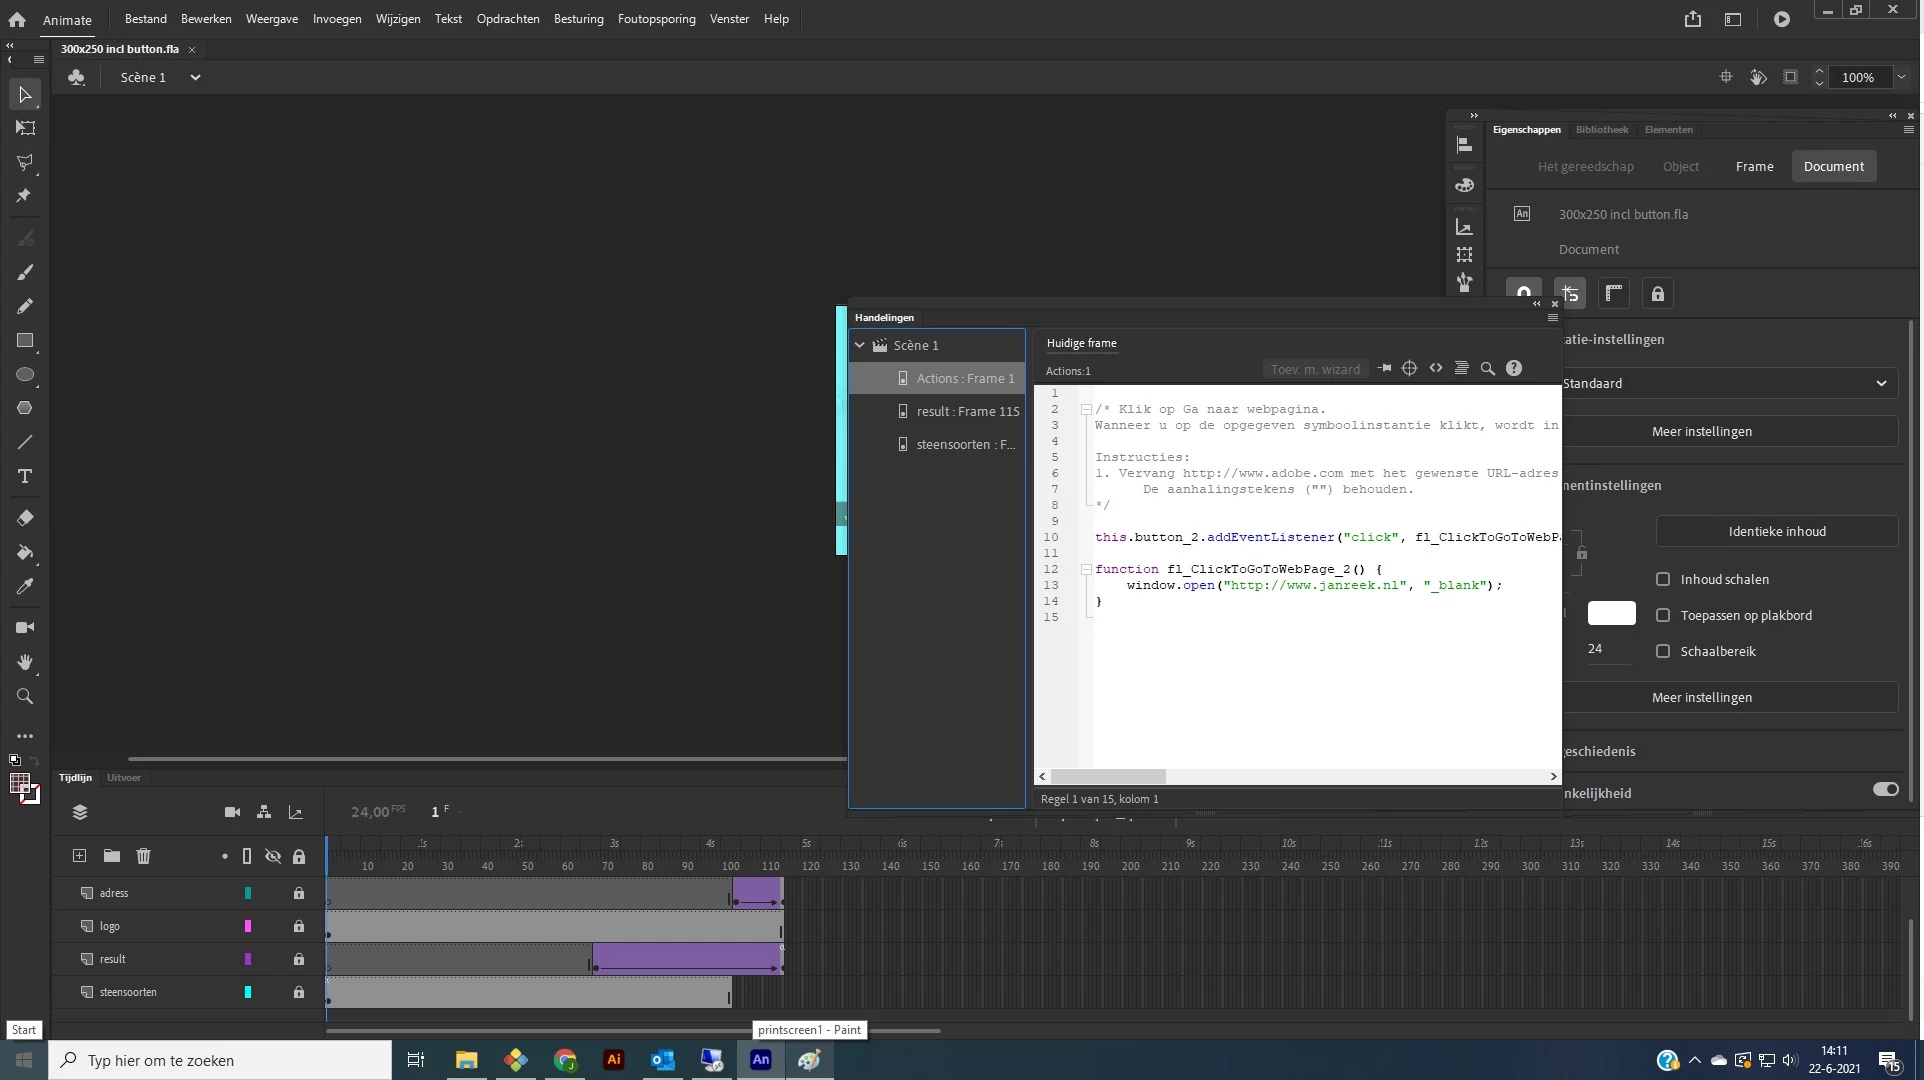The height and width of the screenshot is (1080, 1924).
Task: Click the white stage color swatch
Action: [x=1611, y=613]
